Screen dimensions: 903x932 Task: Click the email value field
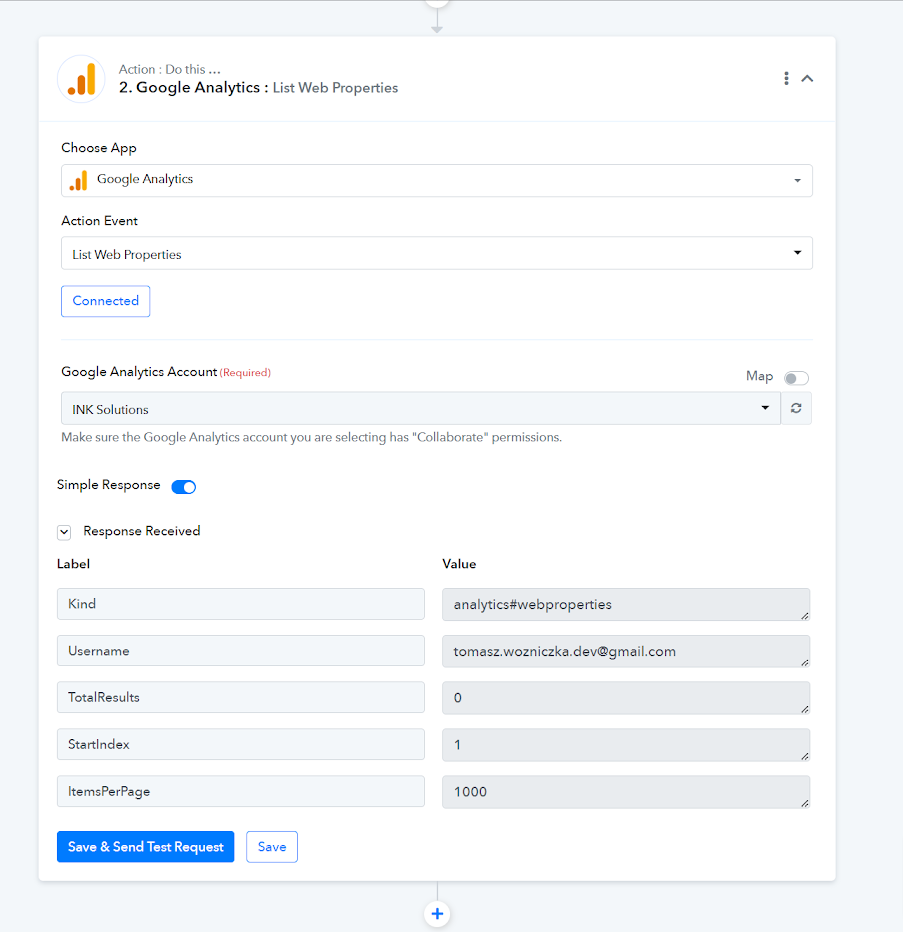coord(626,651)
